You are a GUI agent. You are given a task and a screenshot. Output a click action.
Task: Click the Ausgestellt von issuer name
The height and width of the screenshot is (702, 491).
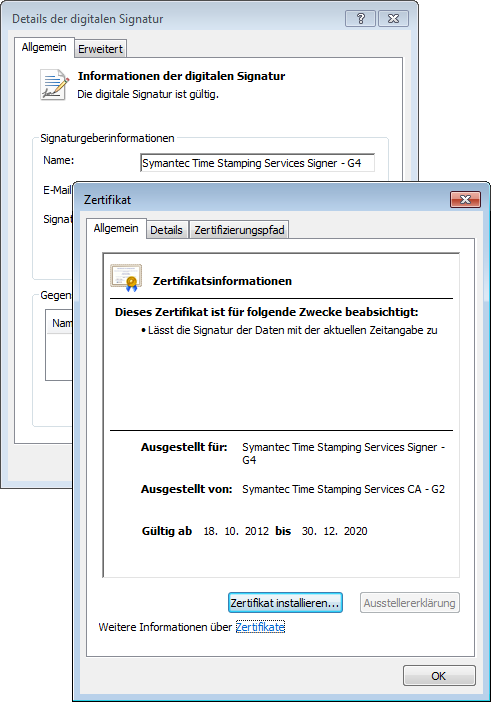[343, 489]
